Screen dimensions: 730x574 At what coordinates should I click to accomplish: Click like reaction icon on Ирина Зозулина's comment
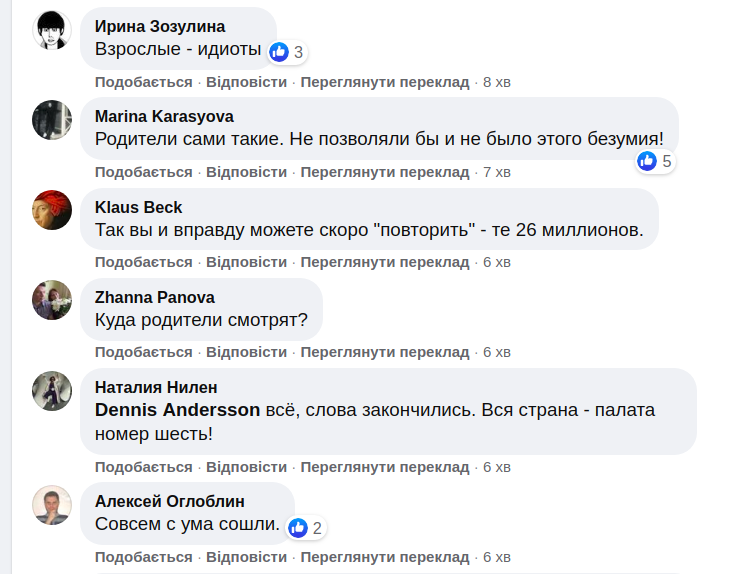[x=279, y=52]
